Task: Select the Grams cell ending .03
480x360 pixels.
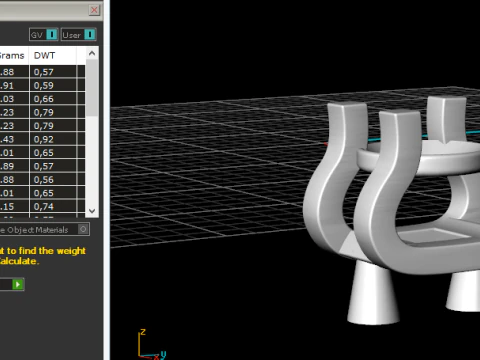Action: click(14, 99)
